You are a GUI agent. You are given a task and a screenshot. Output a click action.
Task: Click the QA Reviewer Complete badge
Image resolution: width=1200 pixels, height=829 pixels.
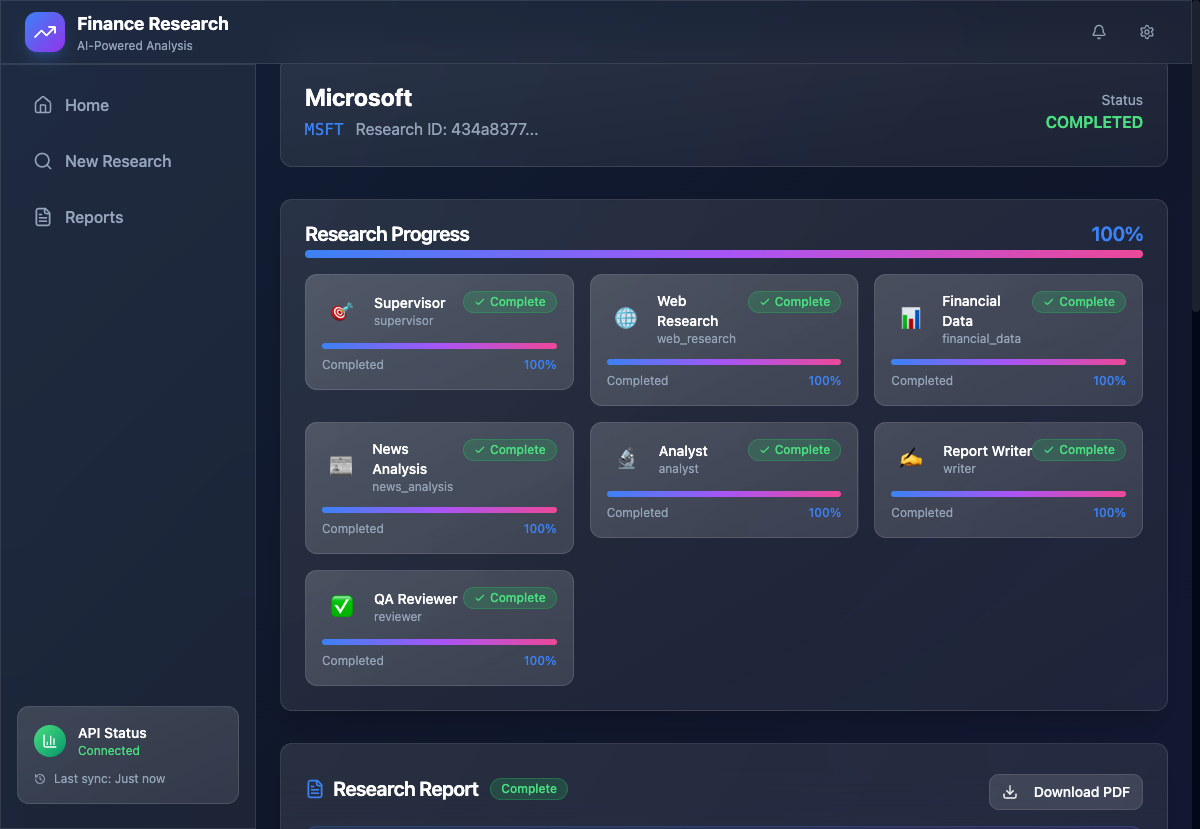click(510, 598)
